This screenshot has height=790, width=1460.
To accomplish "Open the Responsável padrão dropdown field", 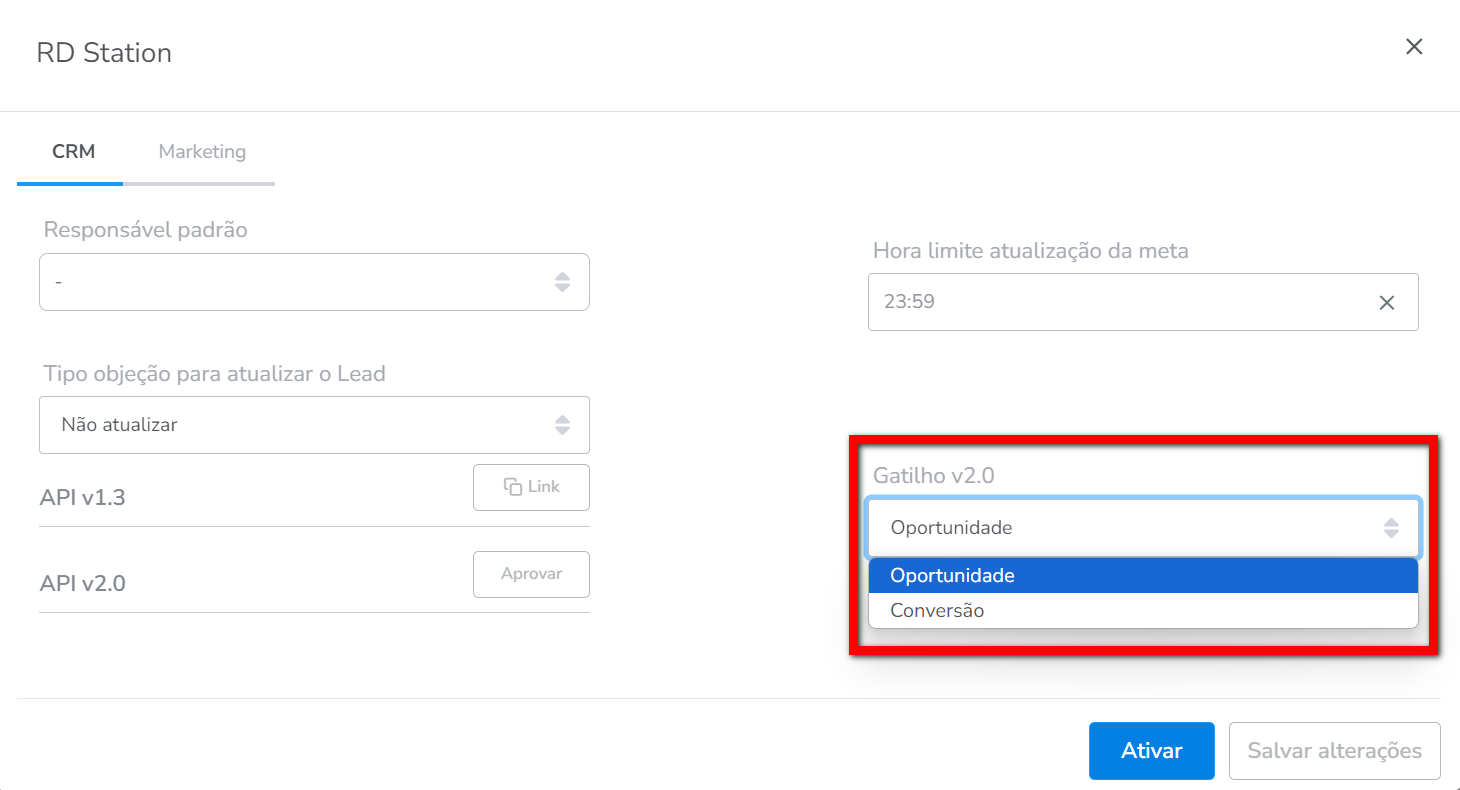I will 300,282.
